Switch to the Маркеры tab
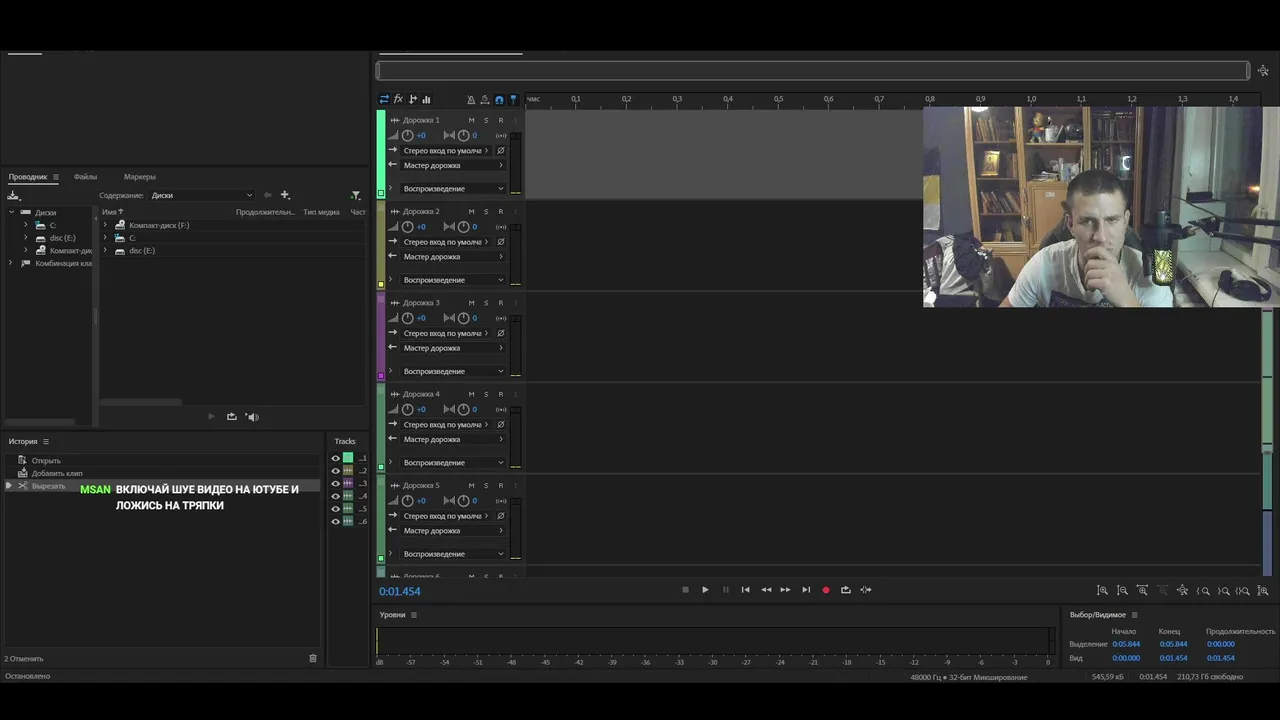The height and width of the screenshot is (720, 1280). (x=140, y=177)
